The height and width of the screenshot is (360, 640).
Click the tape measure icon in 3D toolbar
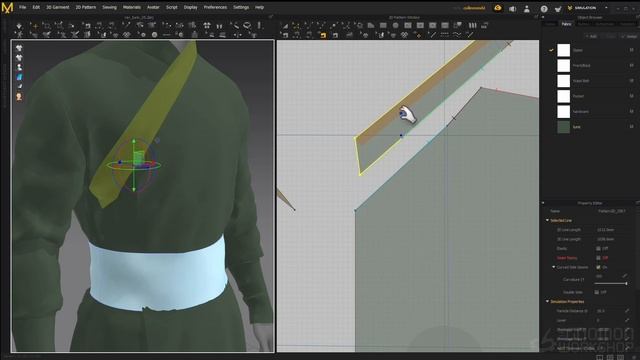247,26
